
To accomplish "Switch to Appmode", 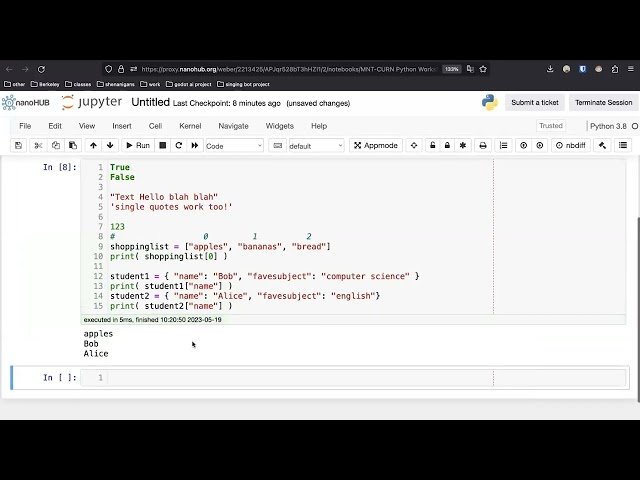I will coord(376,145).
